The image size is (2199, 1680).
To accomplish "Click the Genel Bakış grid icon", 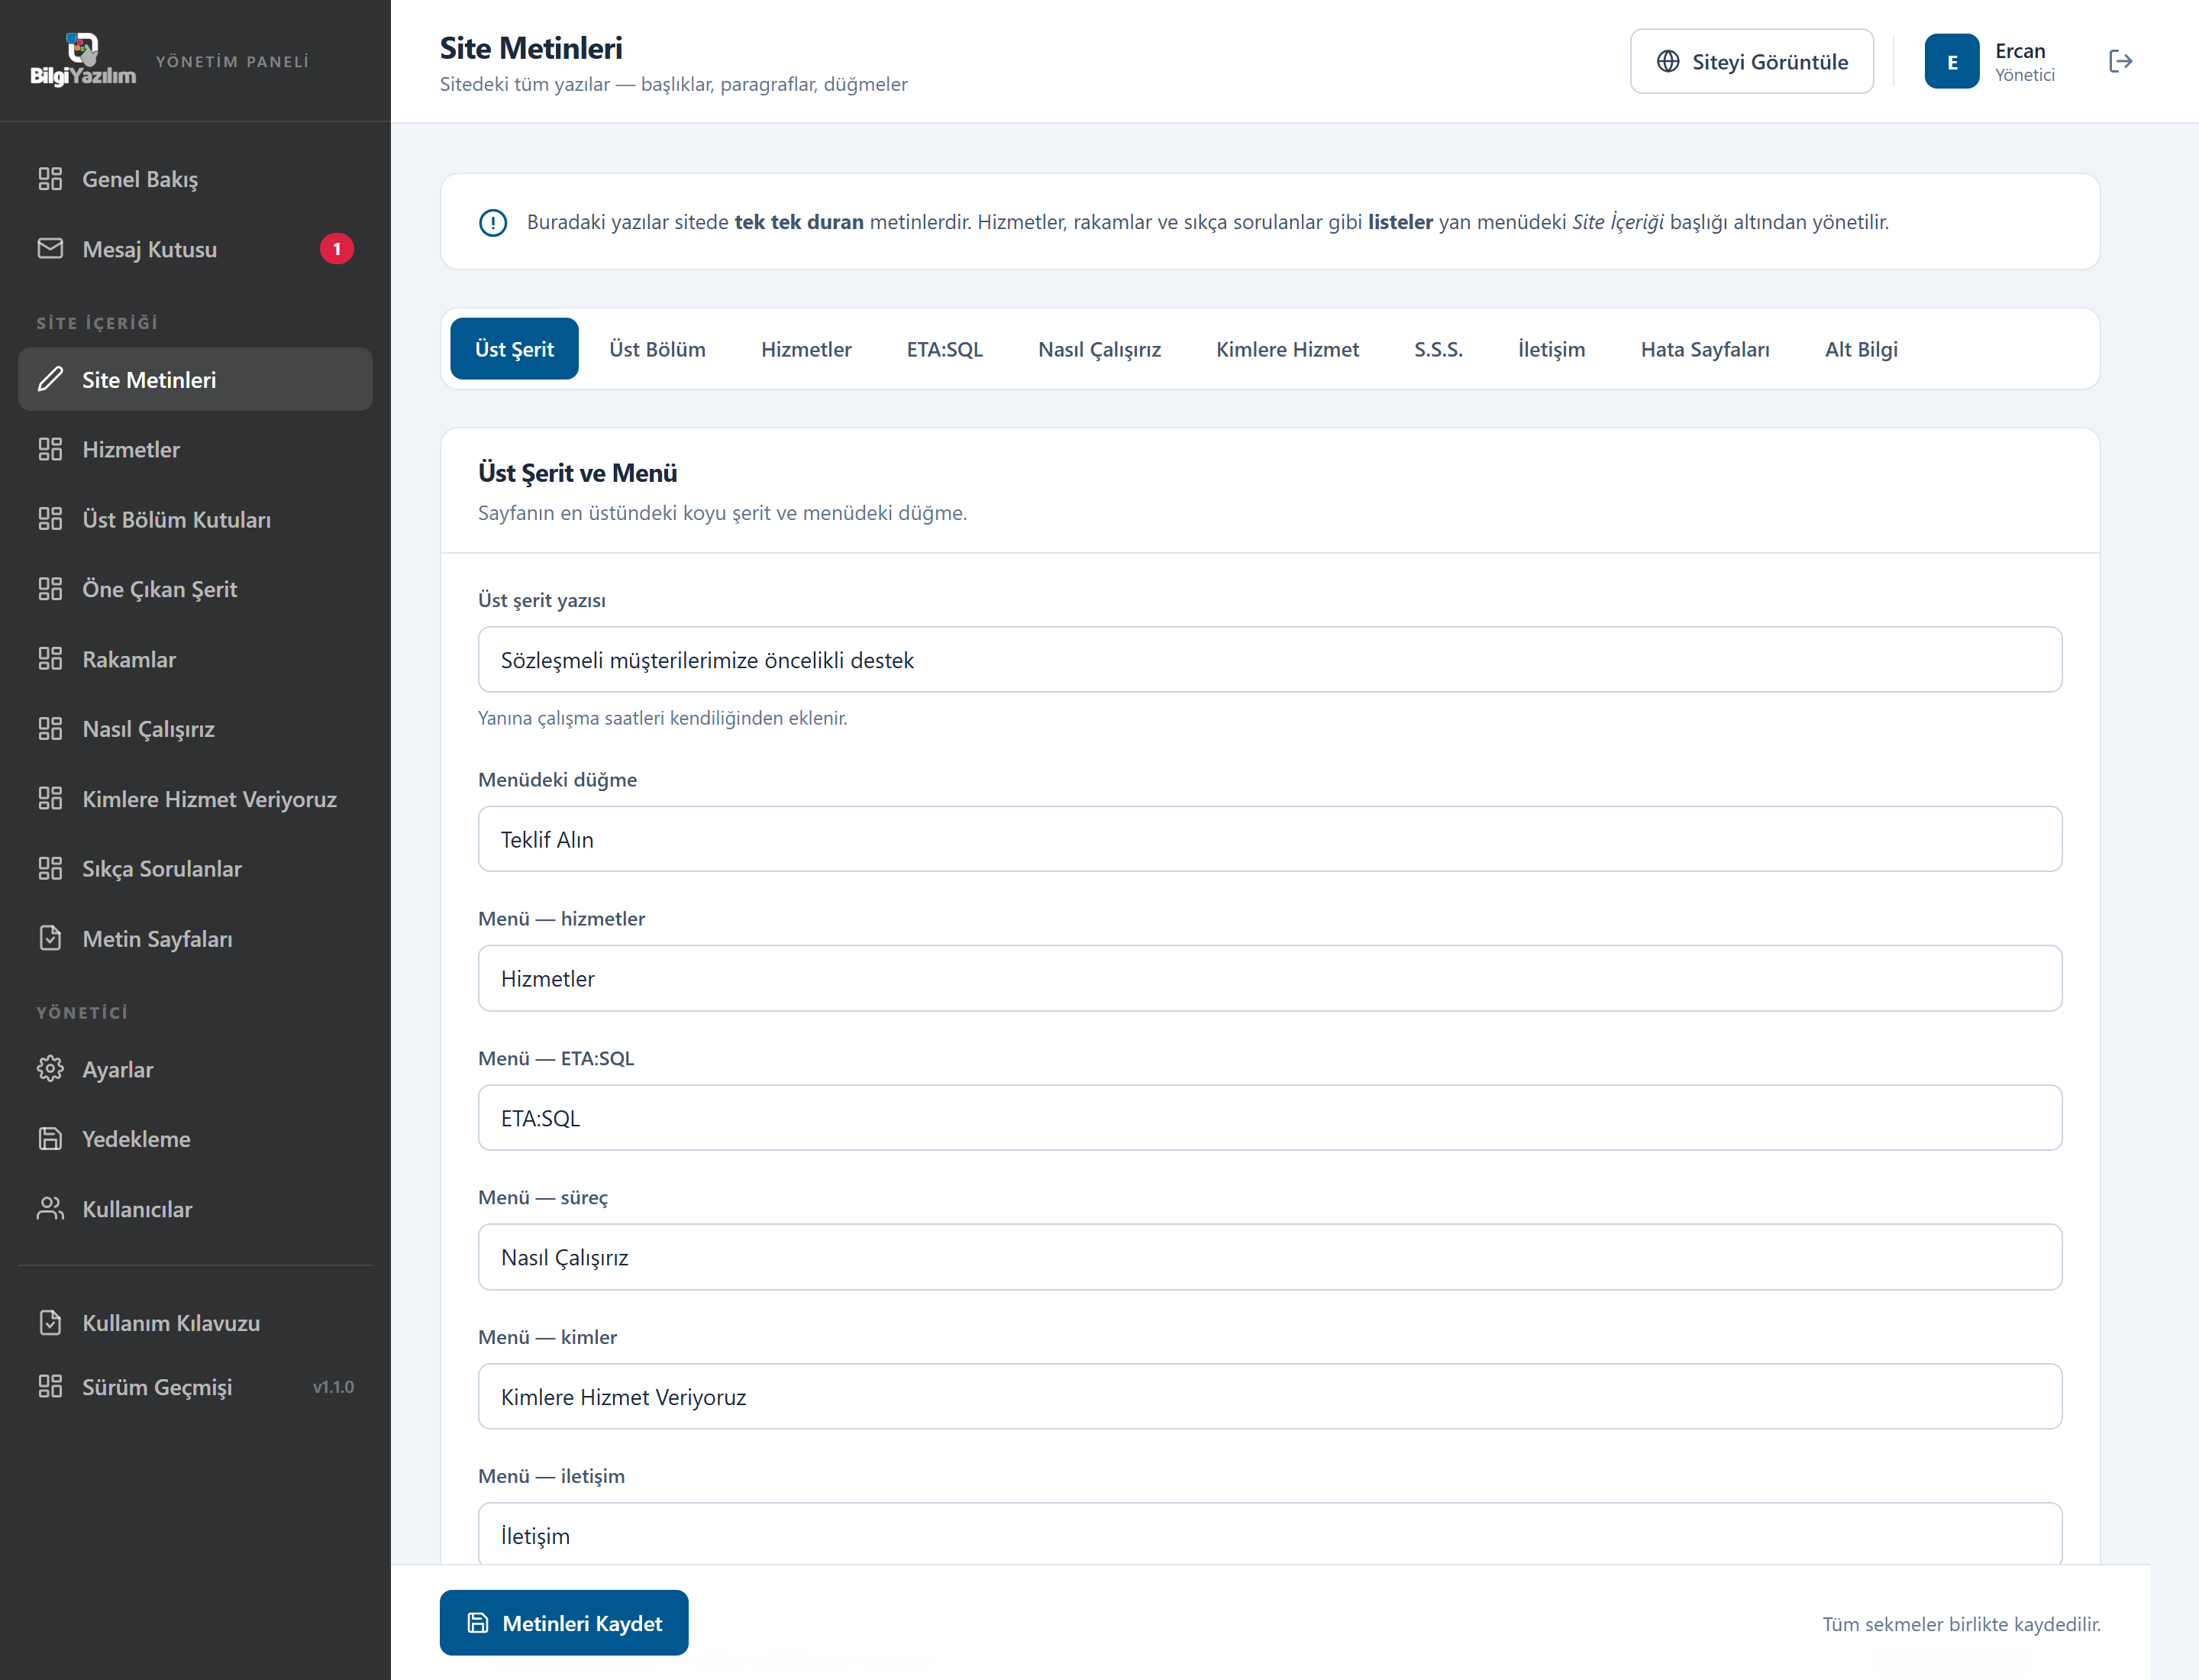I will click(x=50, y=179).
